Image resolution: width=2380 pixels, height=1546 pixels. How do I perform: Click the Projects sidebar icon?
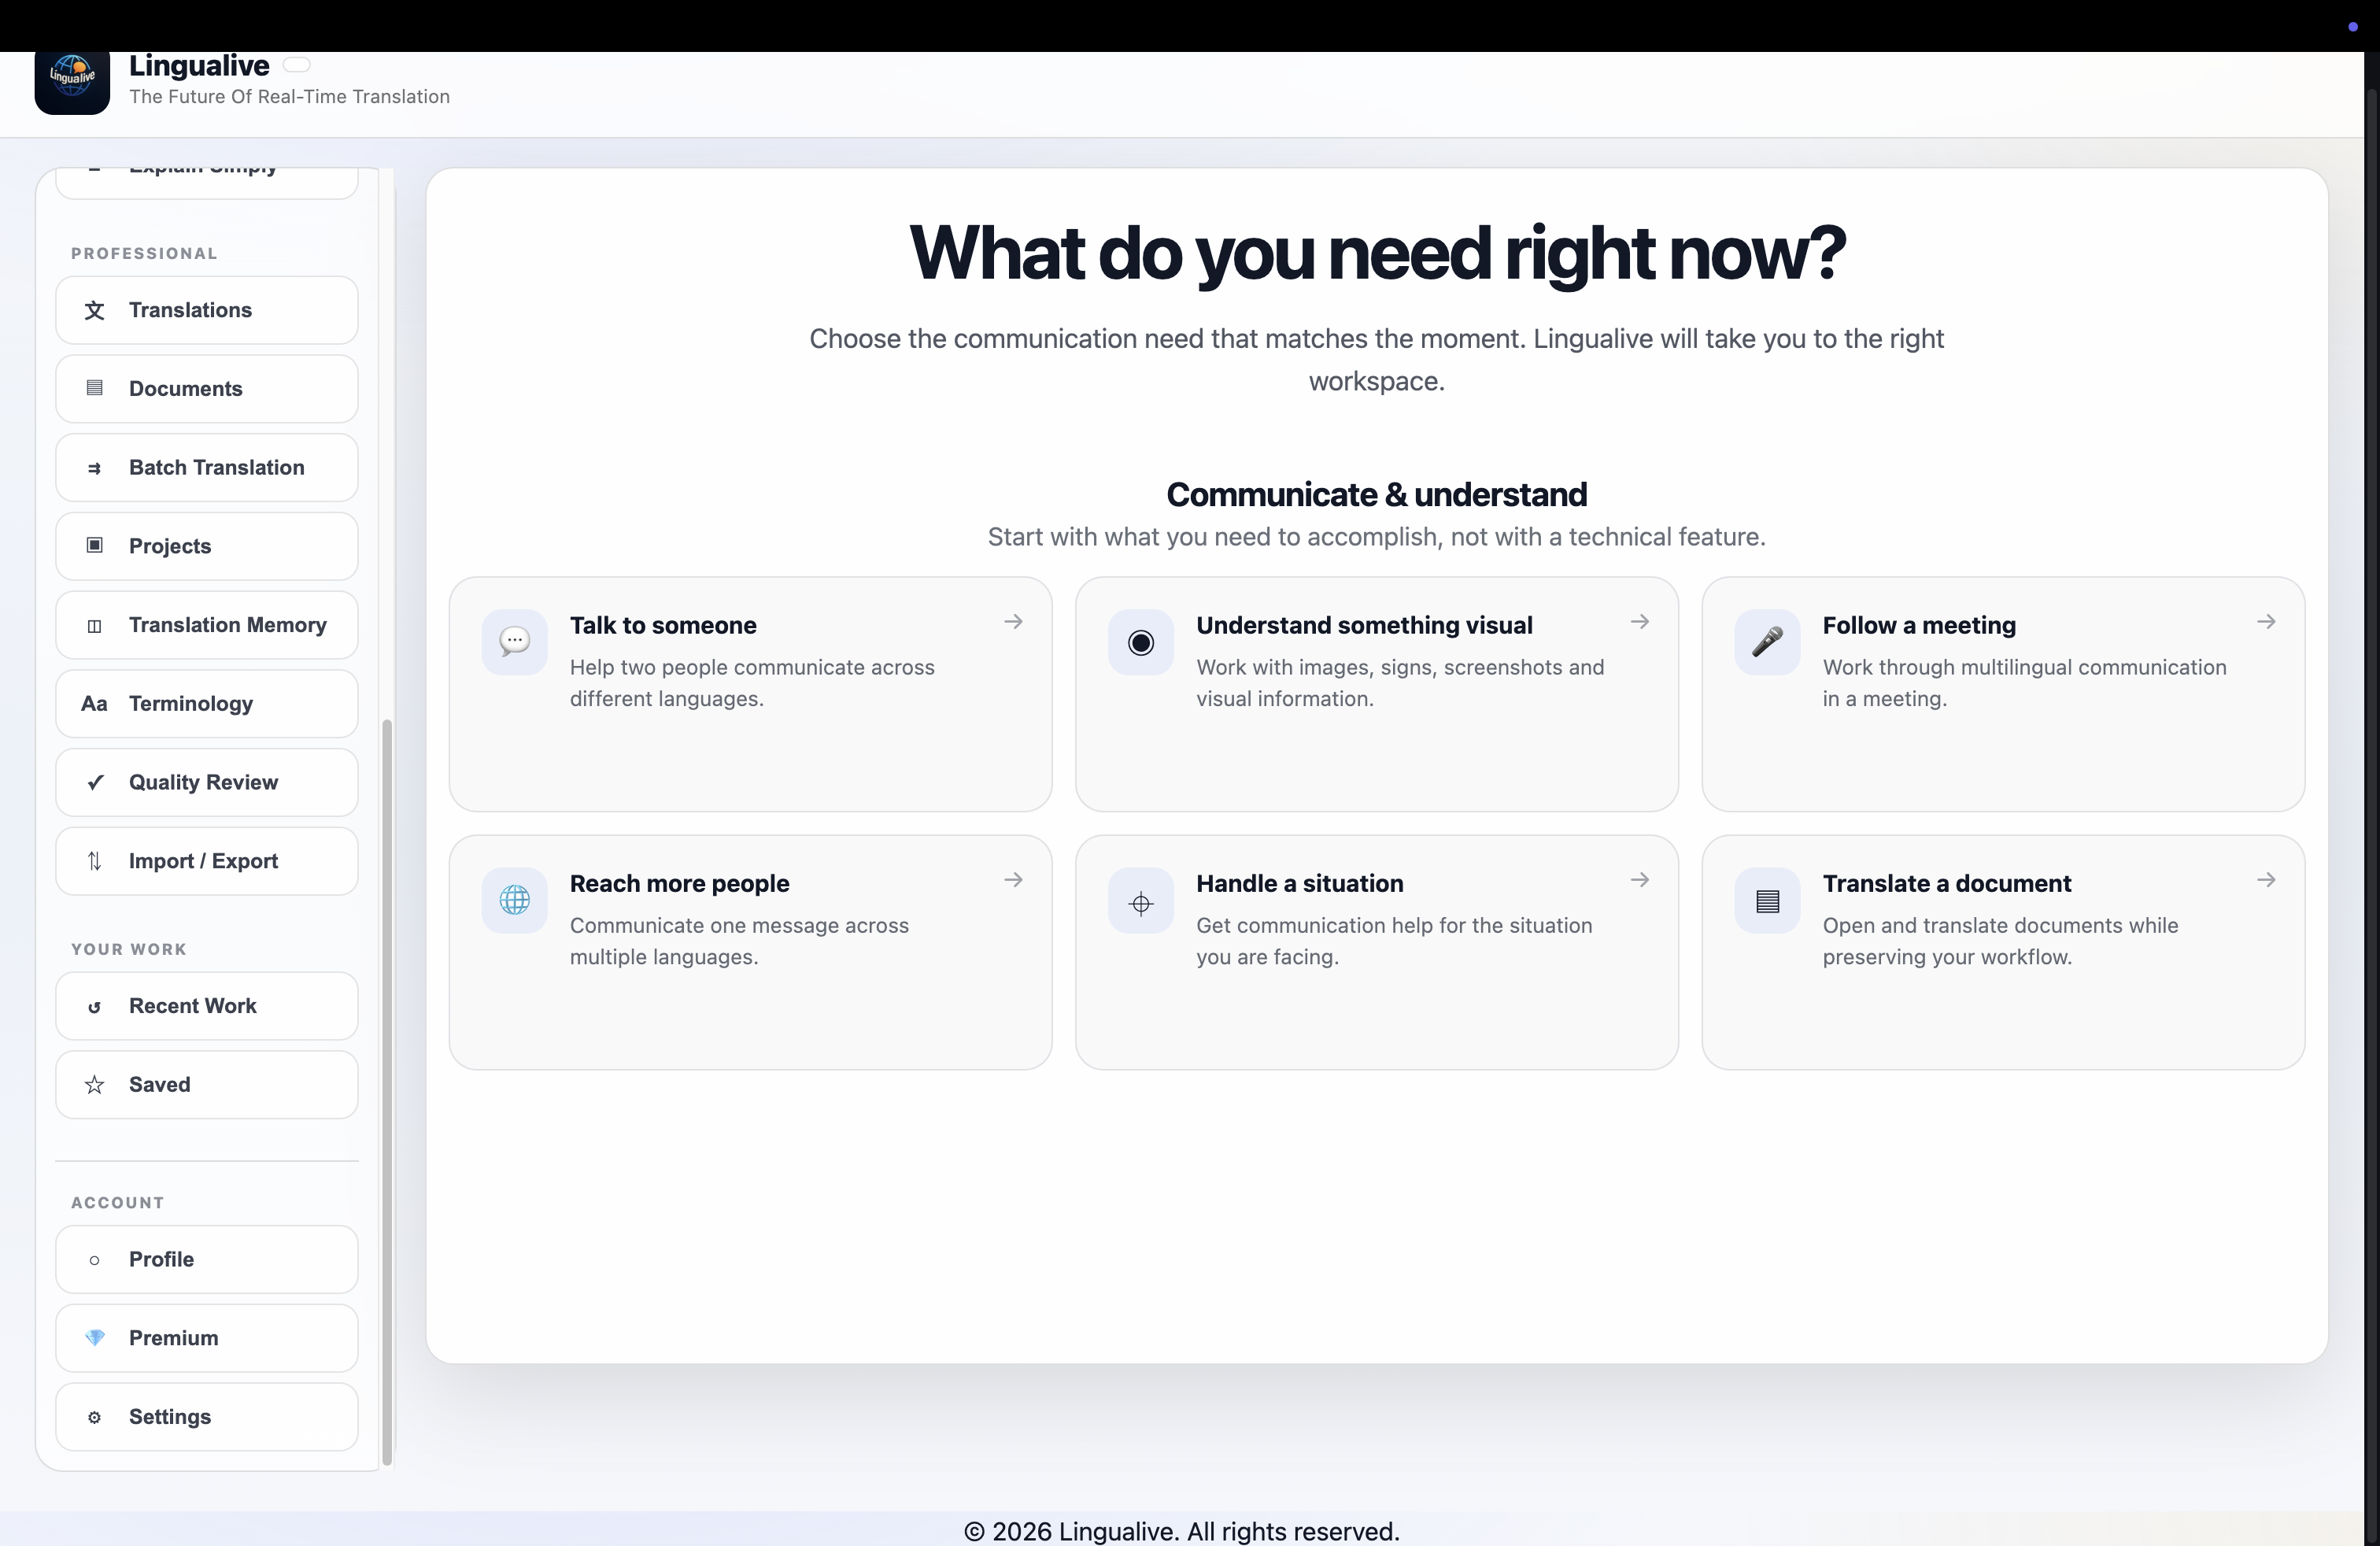(x=94, y=546)
